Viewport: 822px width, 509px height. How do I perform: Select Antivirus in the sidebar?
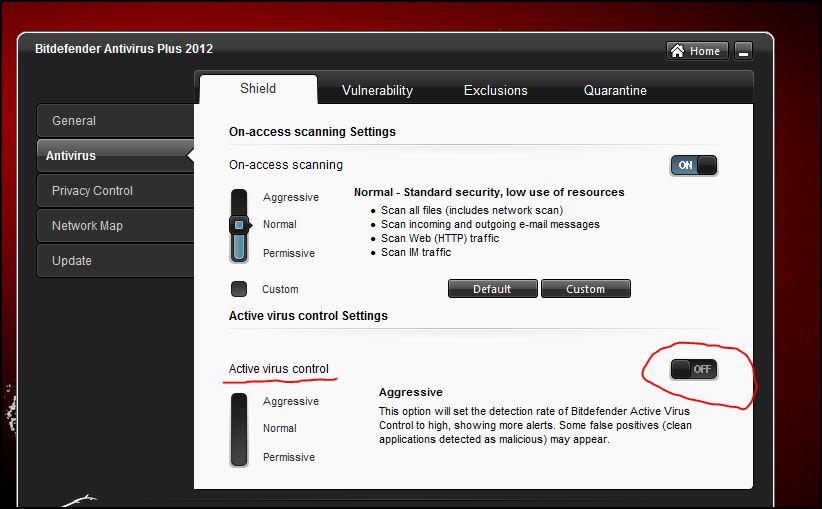115,156
